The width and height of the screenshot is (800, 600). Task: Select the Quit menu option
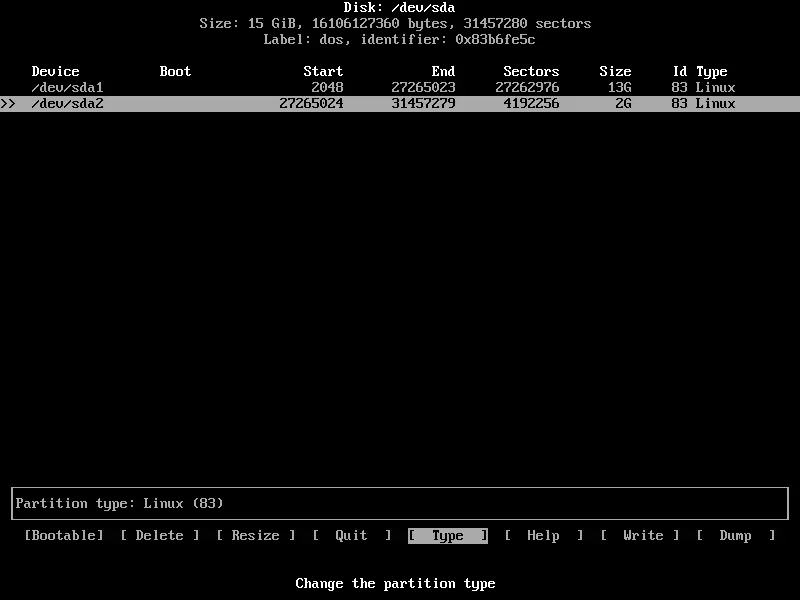(351, 535)
